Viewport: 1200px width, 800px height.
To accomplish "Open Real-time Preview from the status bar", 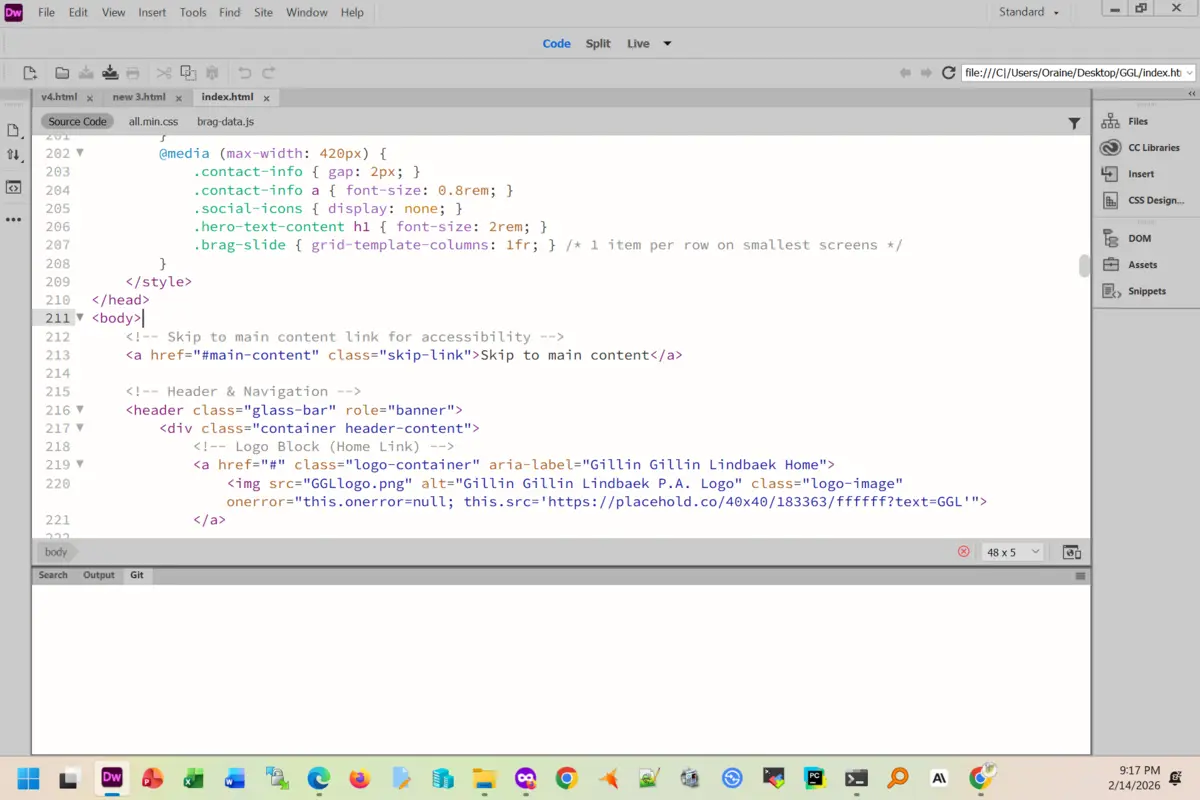I will [1071, 551].
